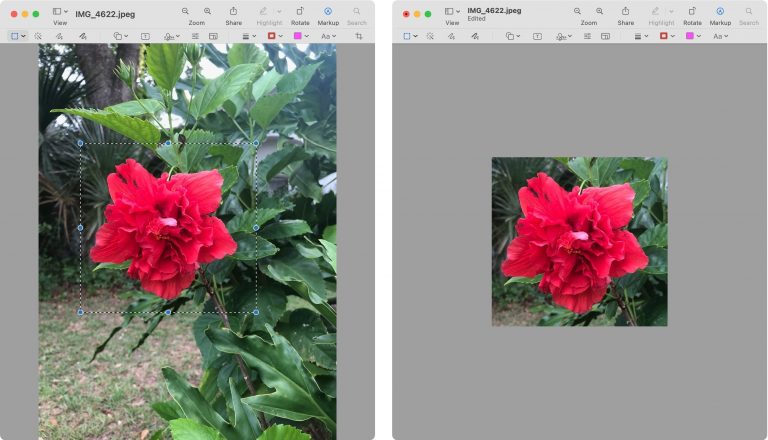Open the Sign signature menu in the Edited window

pyautogui.click(x=564, y=36)
